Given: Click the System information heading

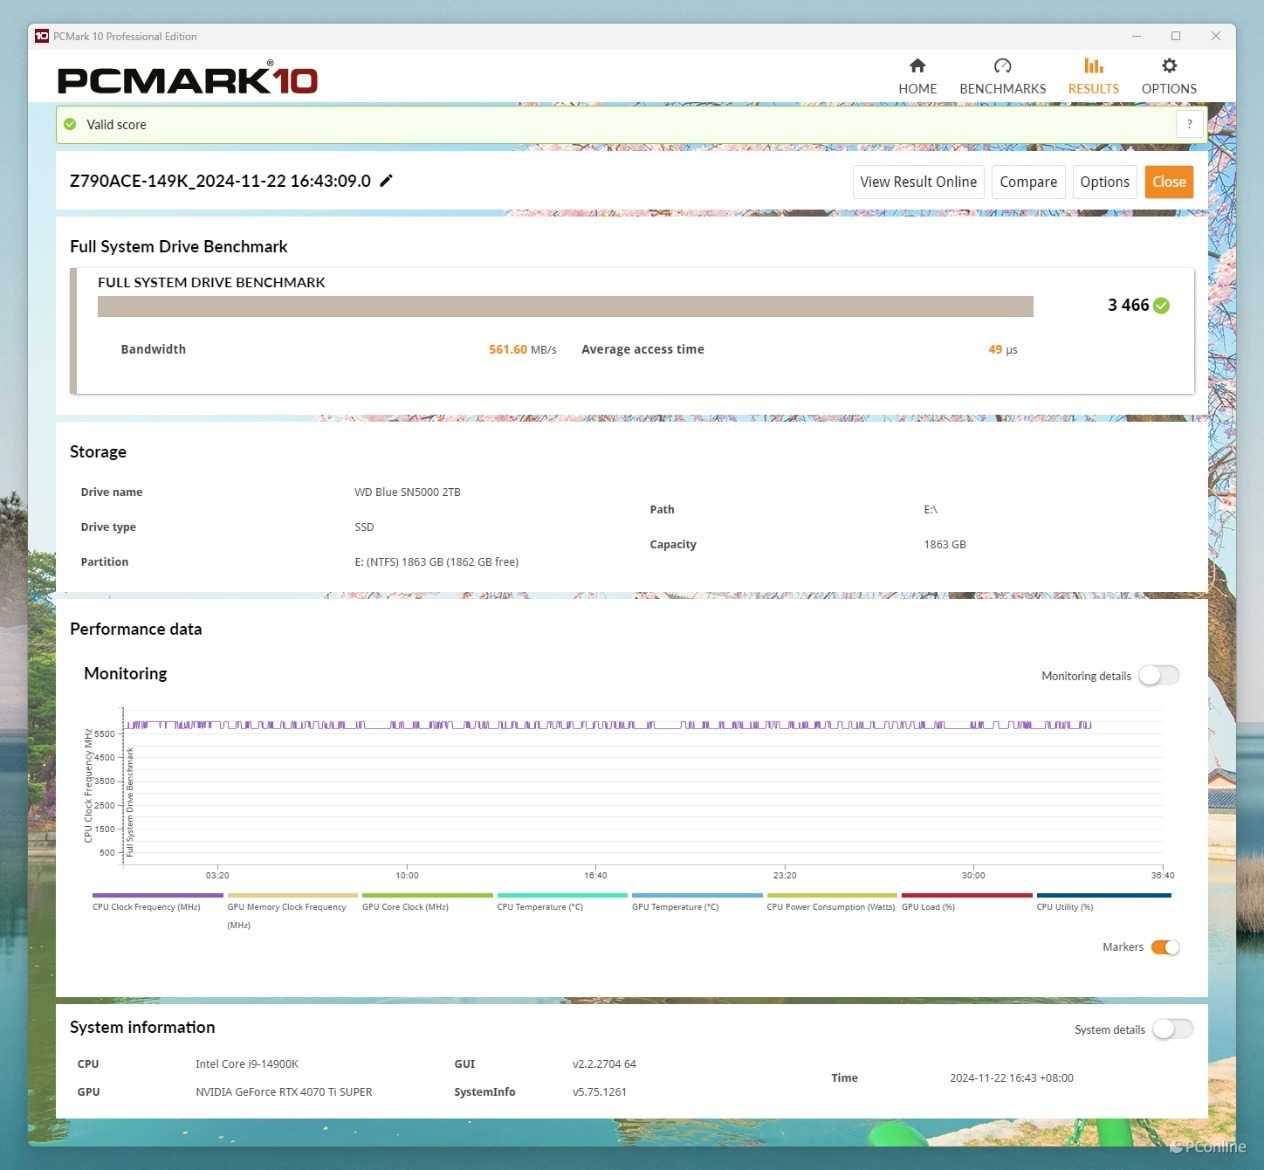Looking at the screenshot, I should point(142,1027).
